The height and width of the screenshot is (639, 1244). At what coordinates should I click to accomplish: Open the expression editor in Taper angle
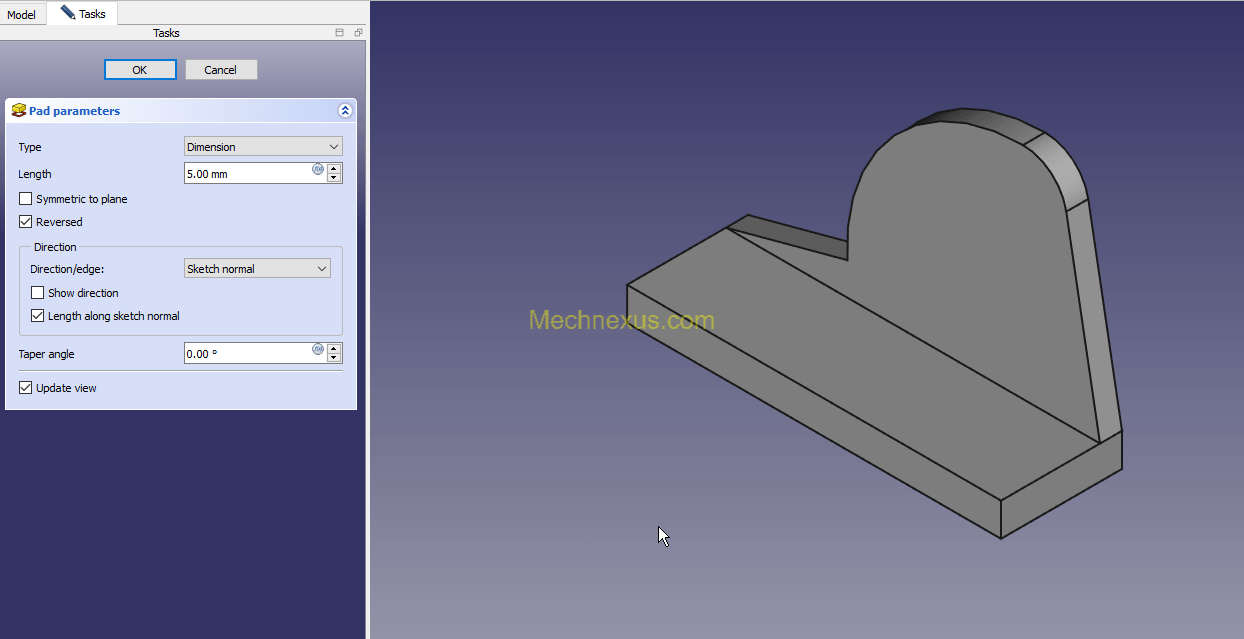318,349
